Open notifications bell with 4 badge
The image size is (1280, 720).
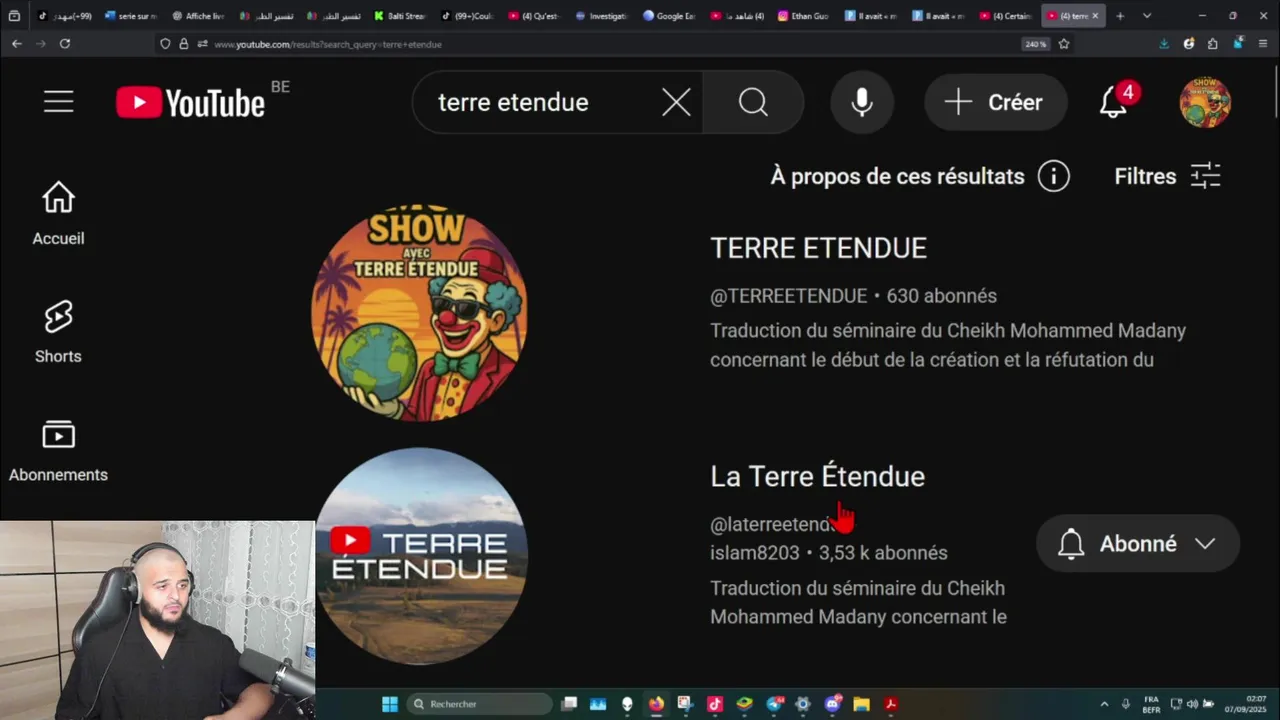(x=1114, y=102)
